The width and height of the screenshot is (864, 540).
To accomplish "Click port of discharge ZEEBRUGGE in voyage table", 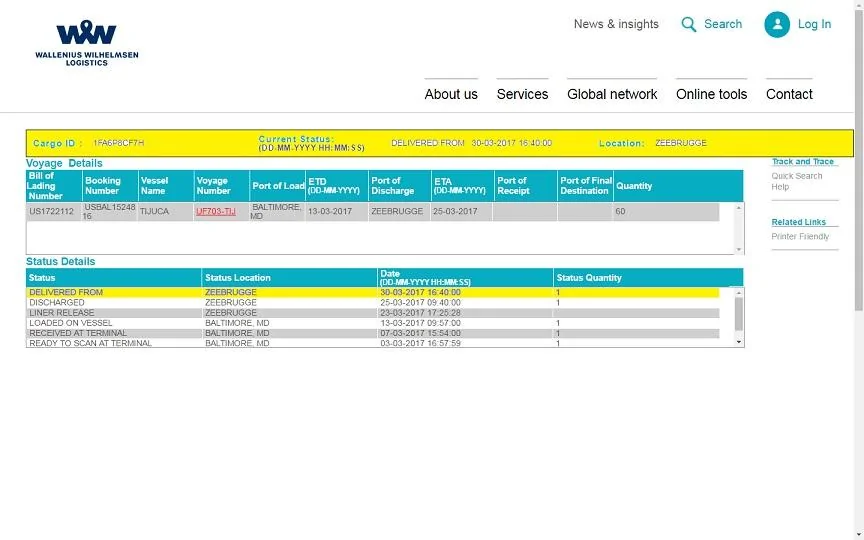I will (x=397, y=212).
